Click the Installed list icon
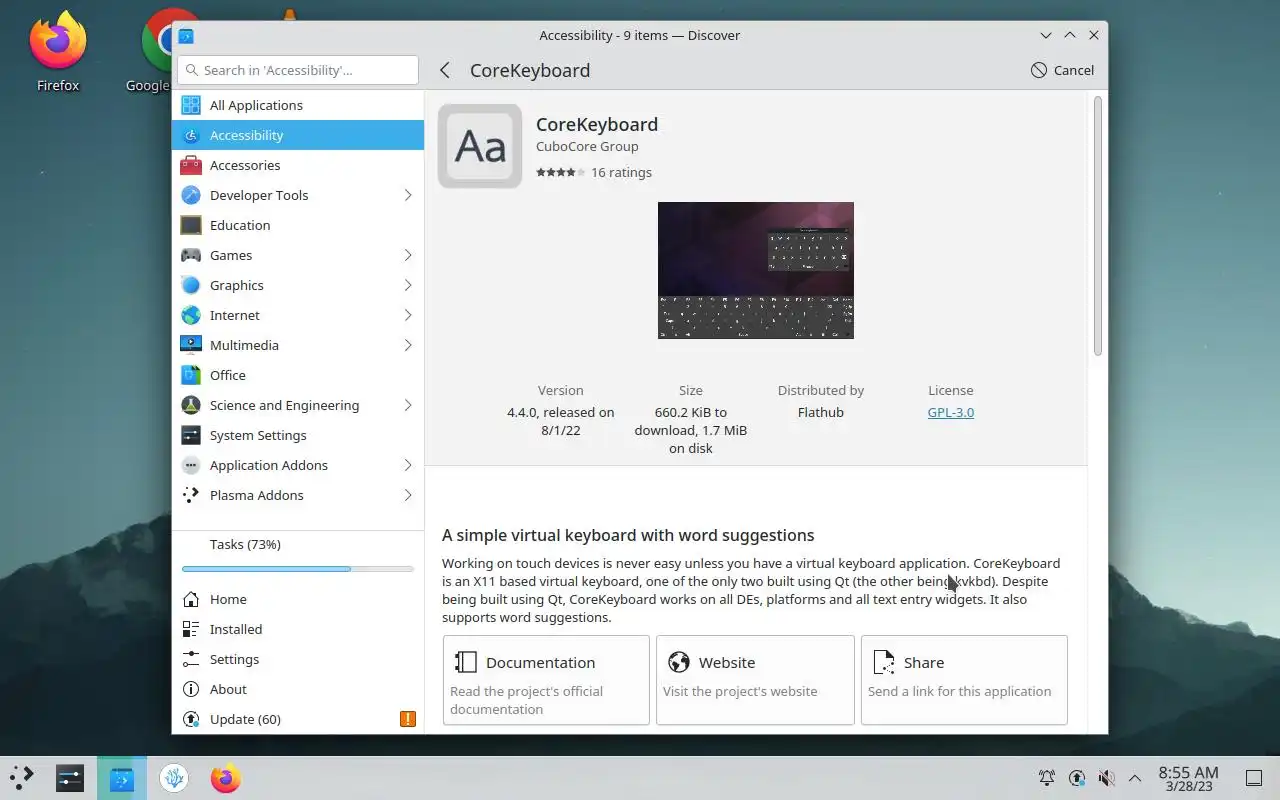 click(190, 629)
